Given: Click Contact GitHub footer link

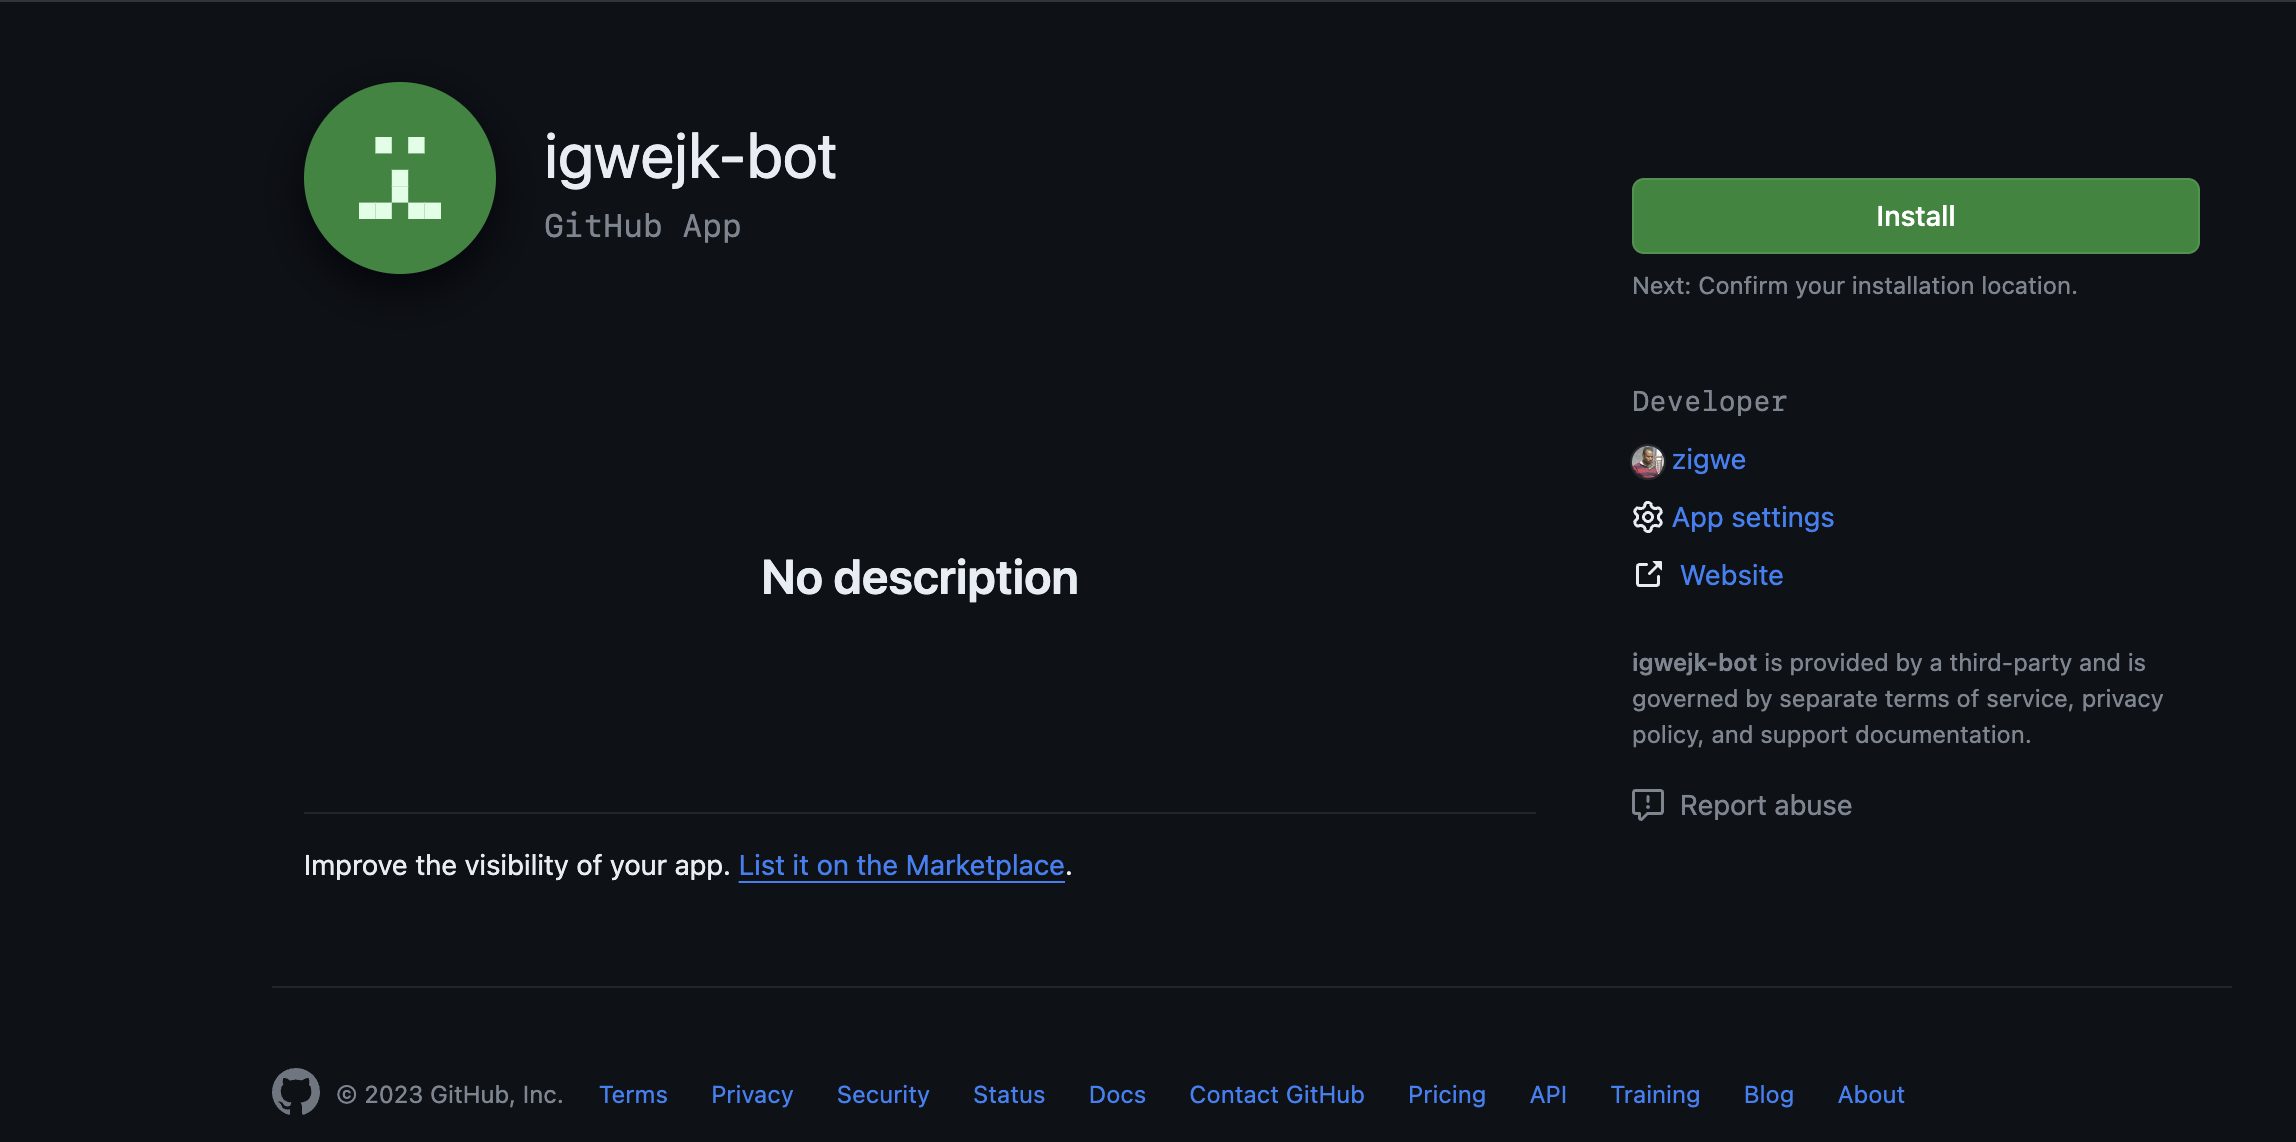Looking at the screenshot, I should click(1276, 1095).
